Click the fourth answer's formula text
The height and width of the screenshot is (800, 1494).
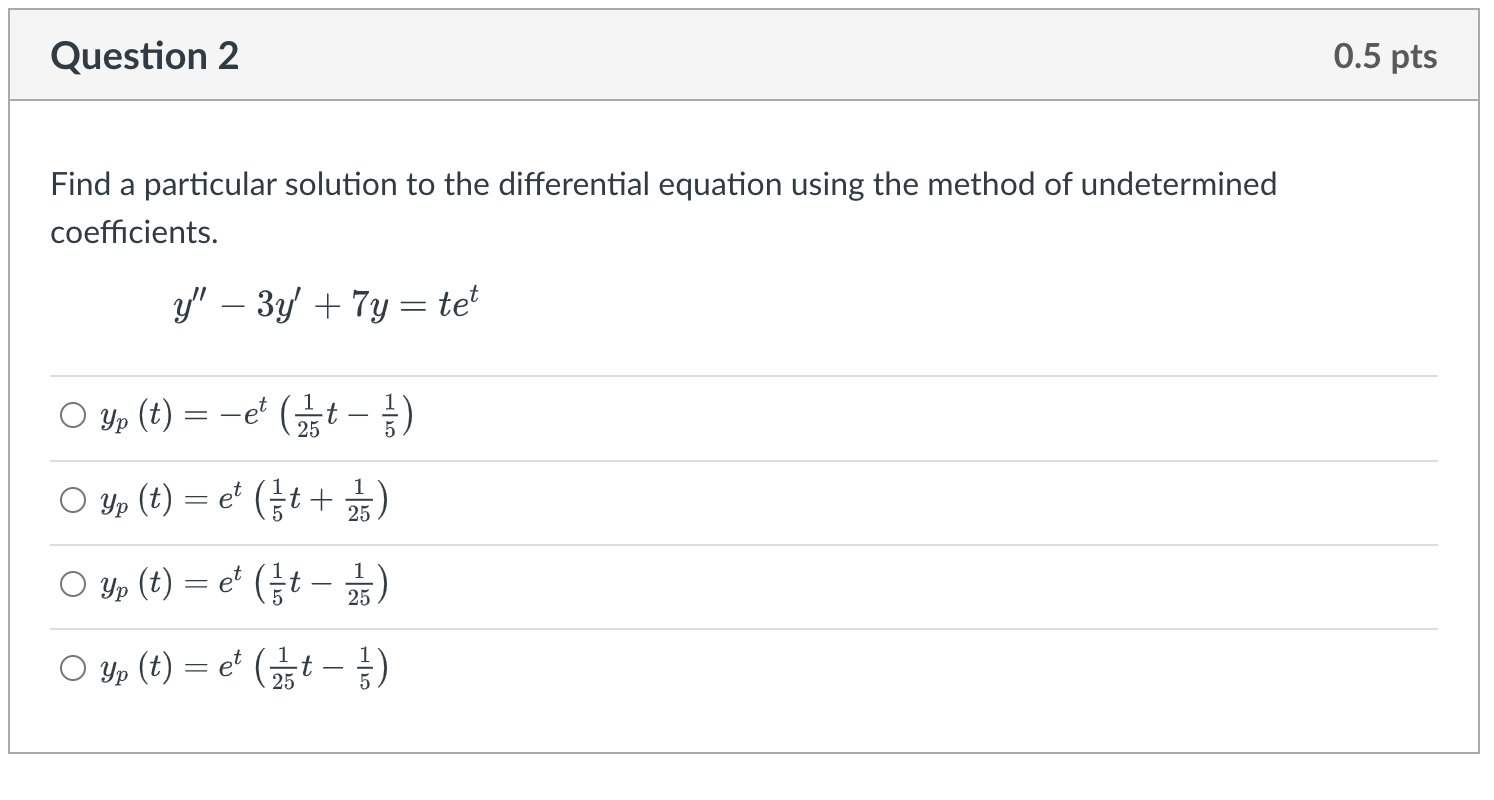pyautogui.click(x=243, y=667)
